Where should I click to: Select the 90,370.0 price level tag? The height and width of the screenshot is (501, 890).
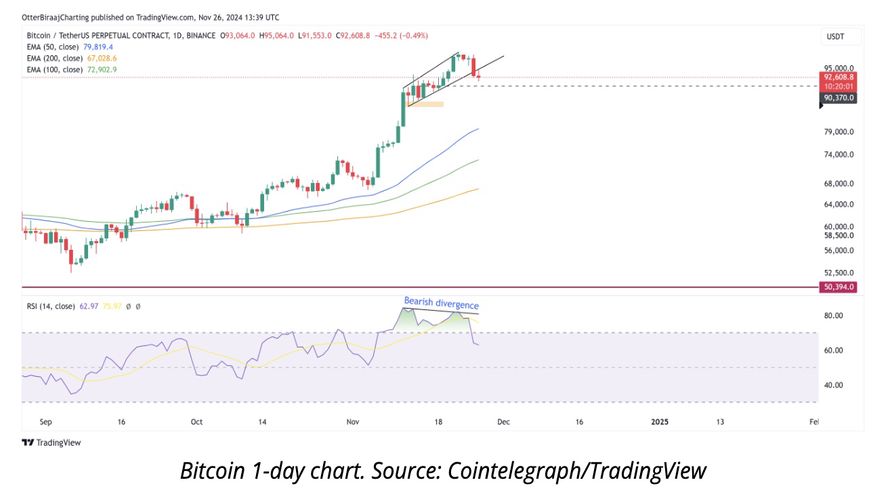pos(838,98)
